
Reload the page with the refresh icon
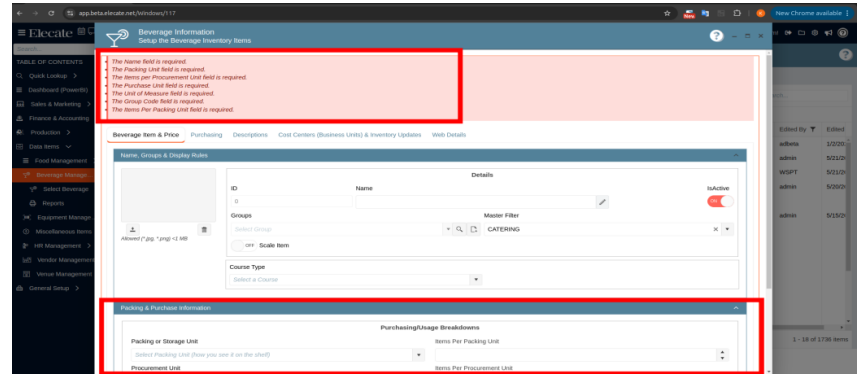[x=51, y=13]
